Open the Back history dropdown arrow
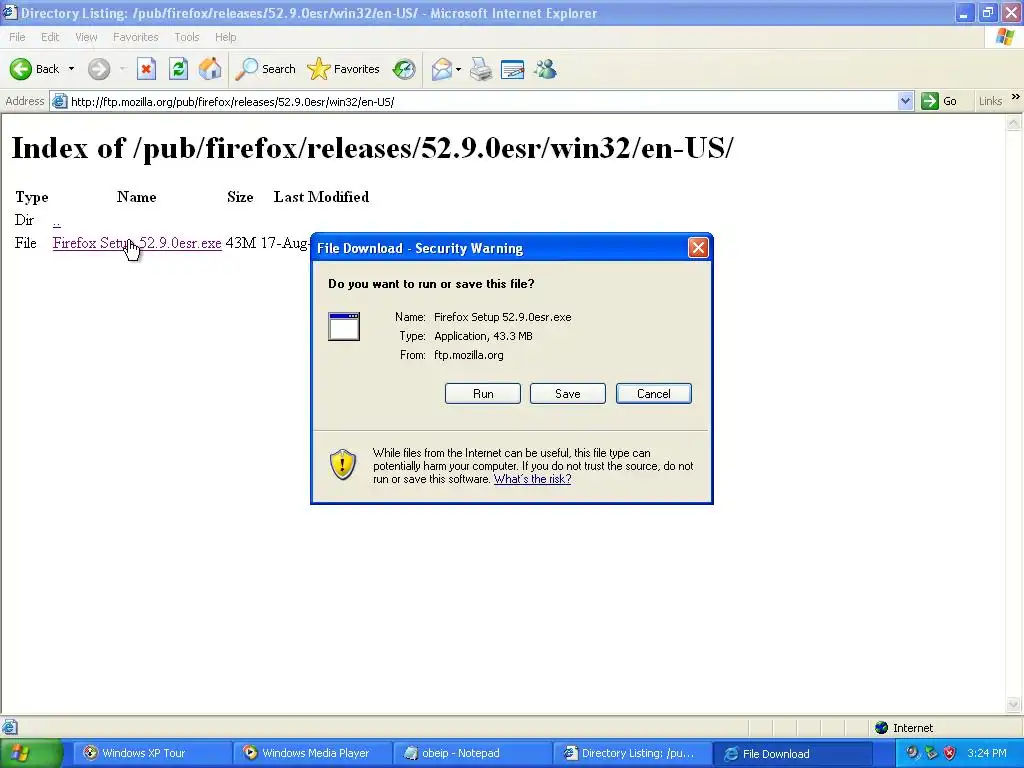This screenshot has width=1024, height=768. 71,69
